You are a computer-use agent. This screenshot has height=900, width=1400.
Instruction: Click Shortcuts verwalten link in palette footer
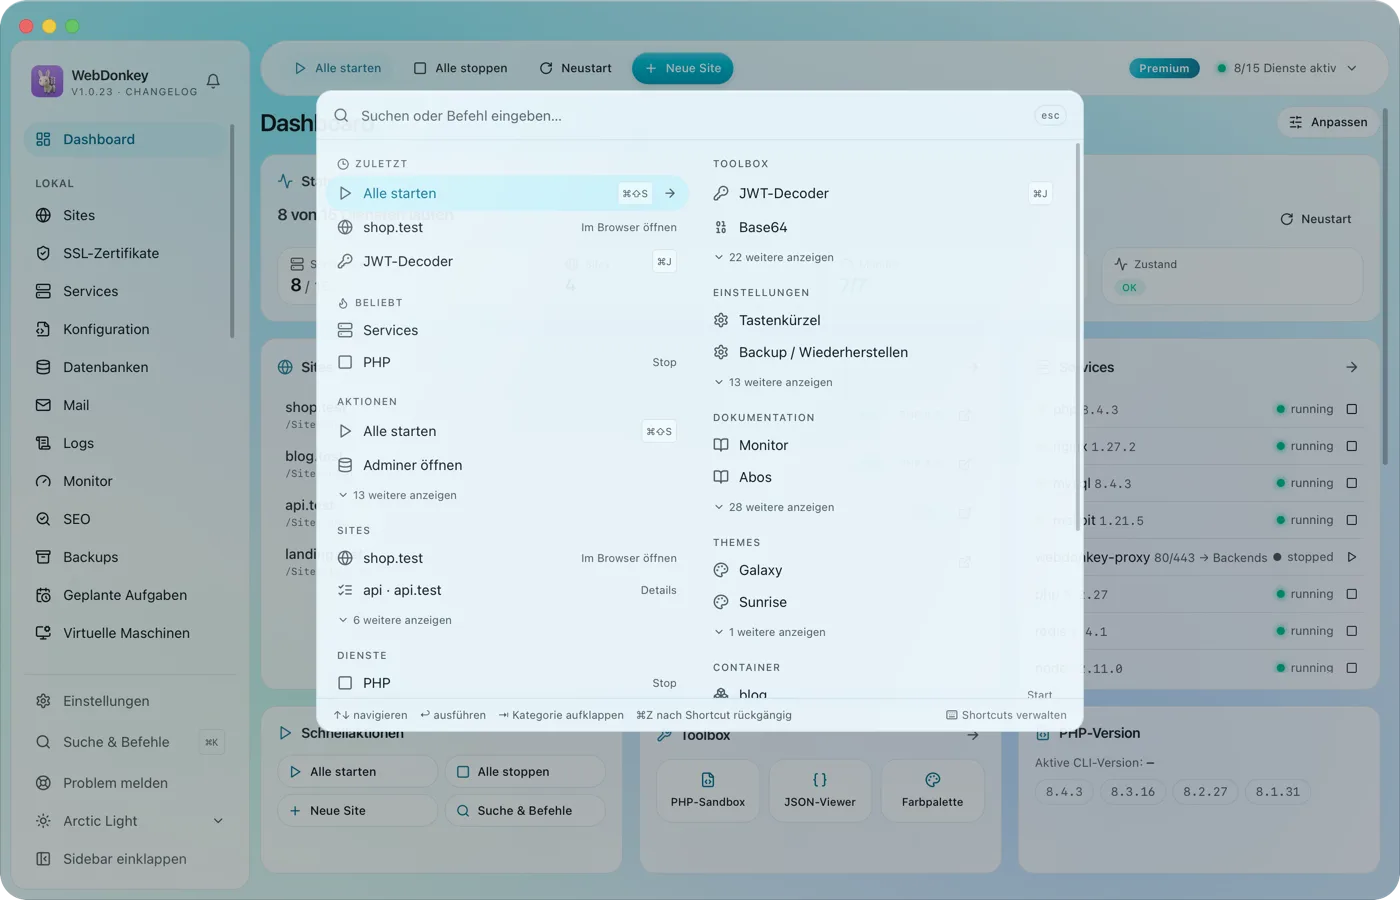click(1006, 715)
